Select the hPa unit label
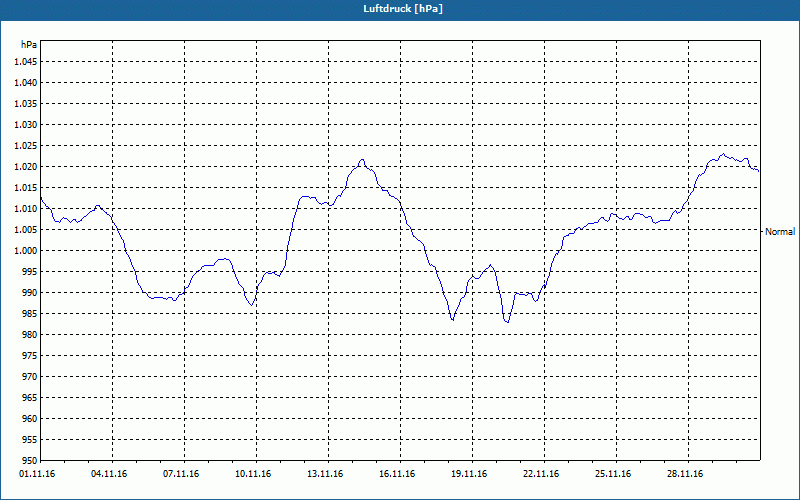This screenshot has width=800, height=500. (29, 44)
